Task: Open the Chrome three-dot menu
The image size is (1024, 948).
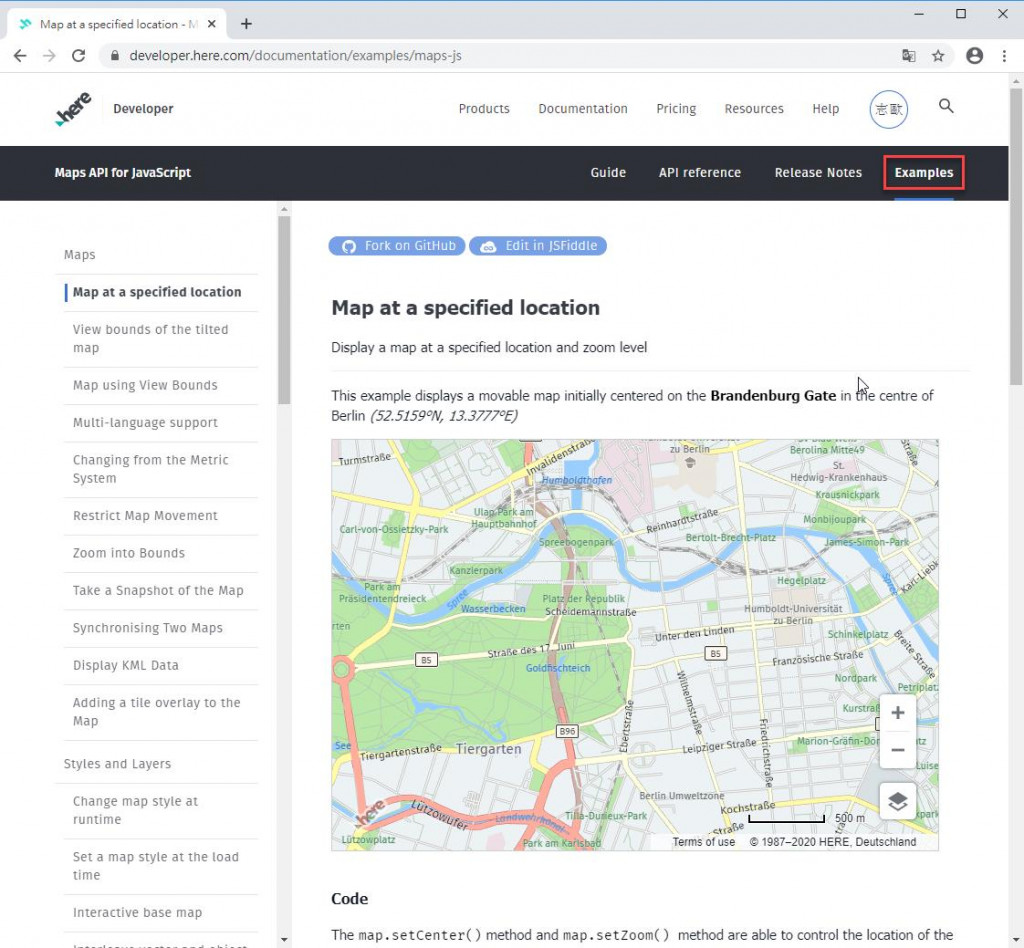Action: [1004, 55]
